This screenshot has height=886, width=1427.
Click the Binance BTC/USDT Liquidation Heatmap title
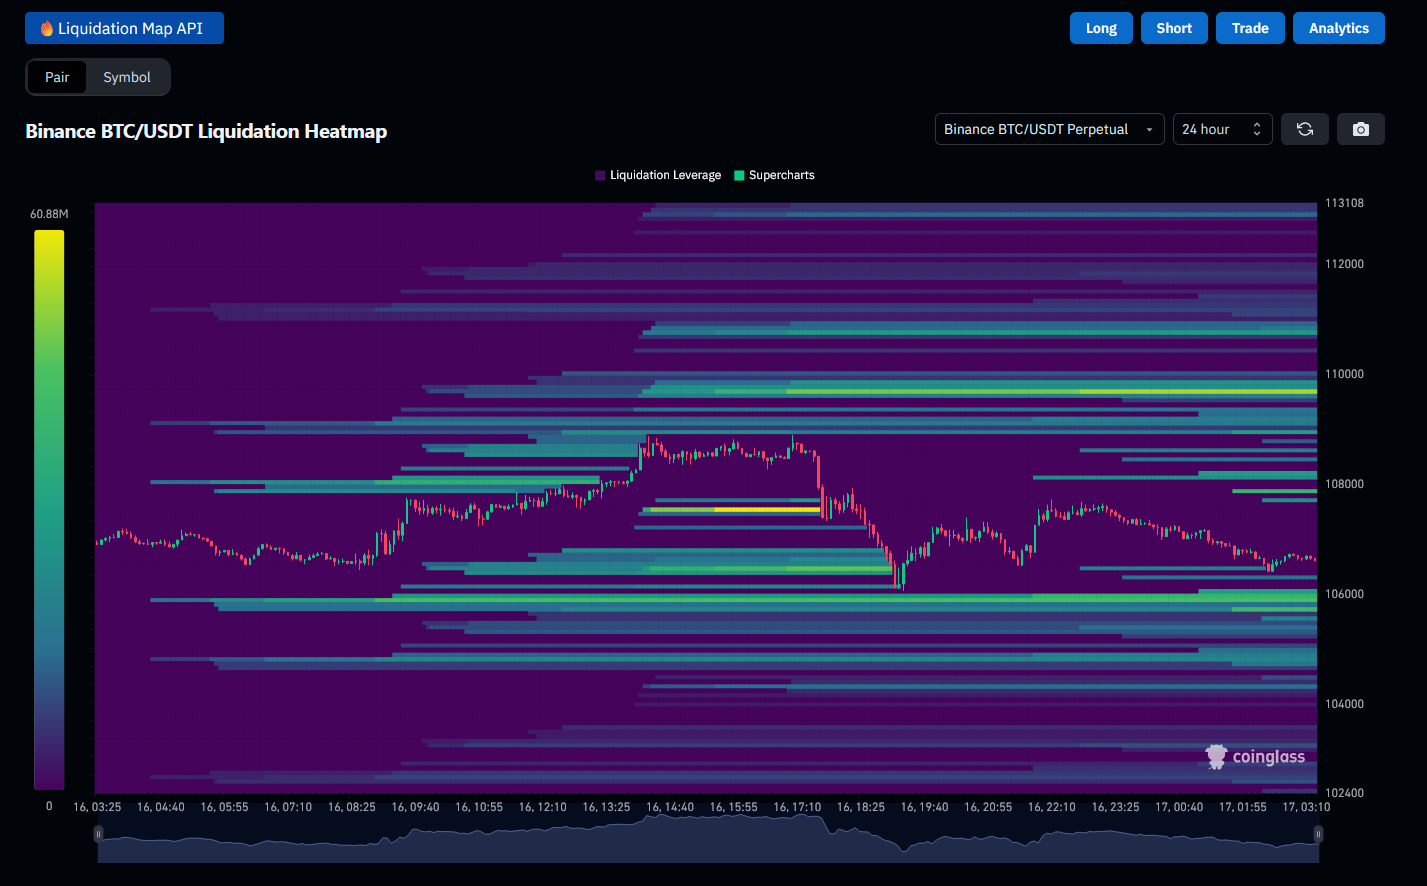(x=206, y=131)
